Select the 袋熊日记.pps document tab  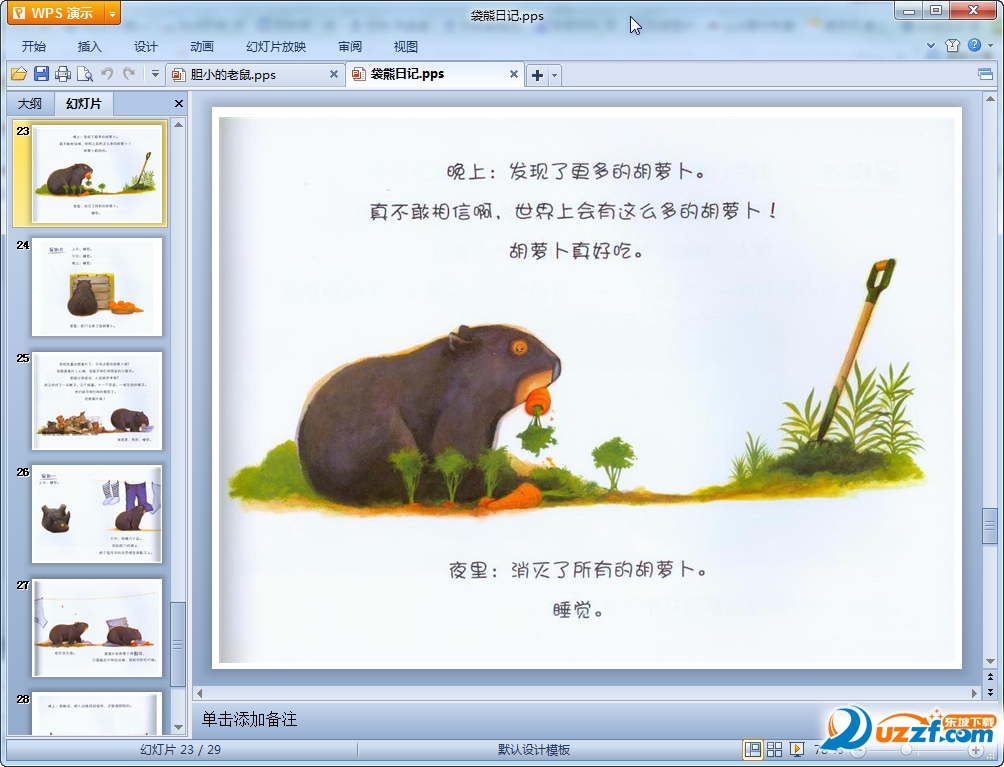(429, 74)
